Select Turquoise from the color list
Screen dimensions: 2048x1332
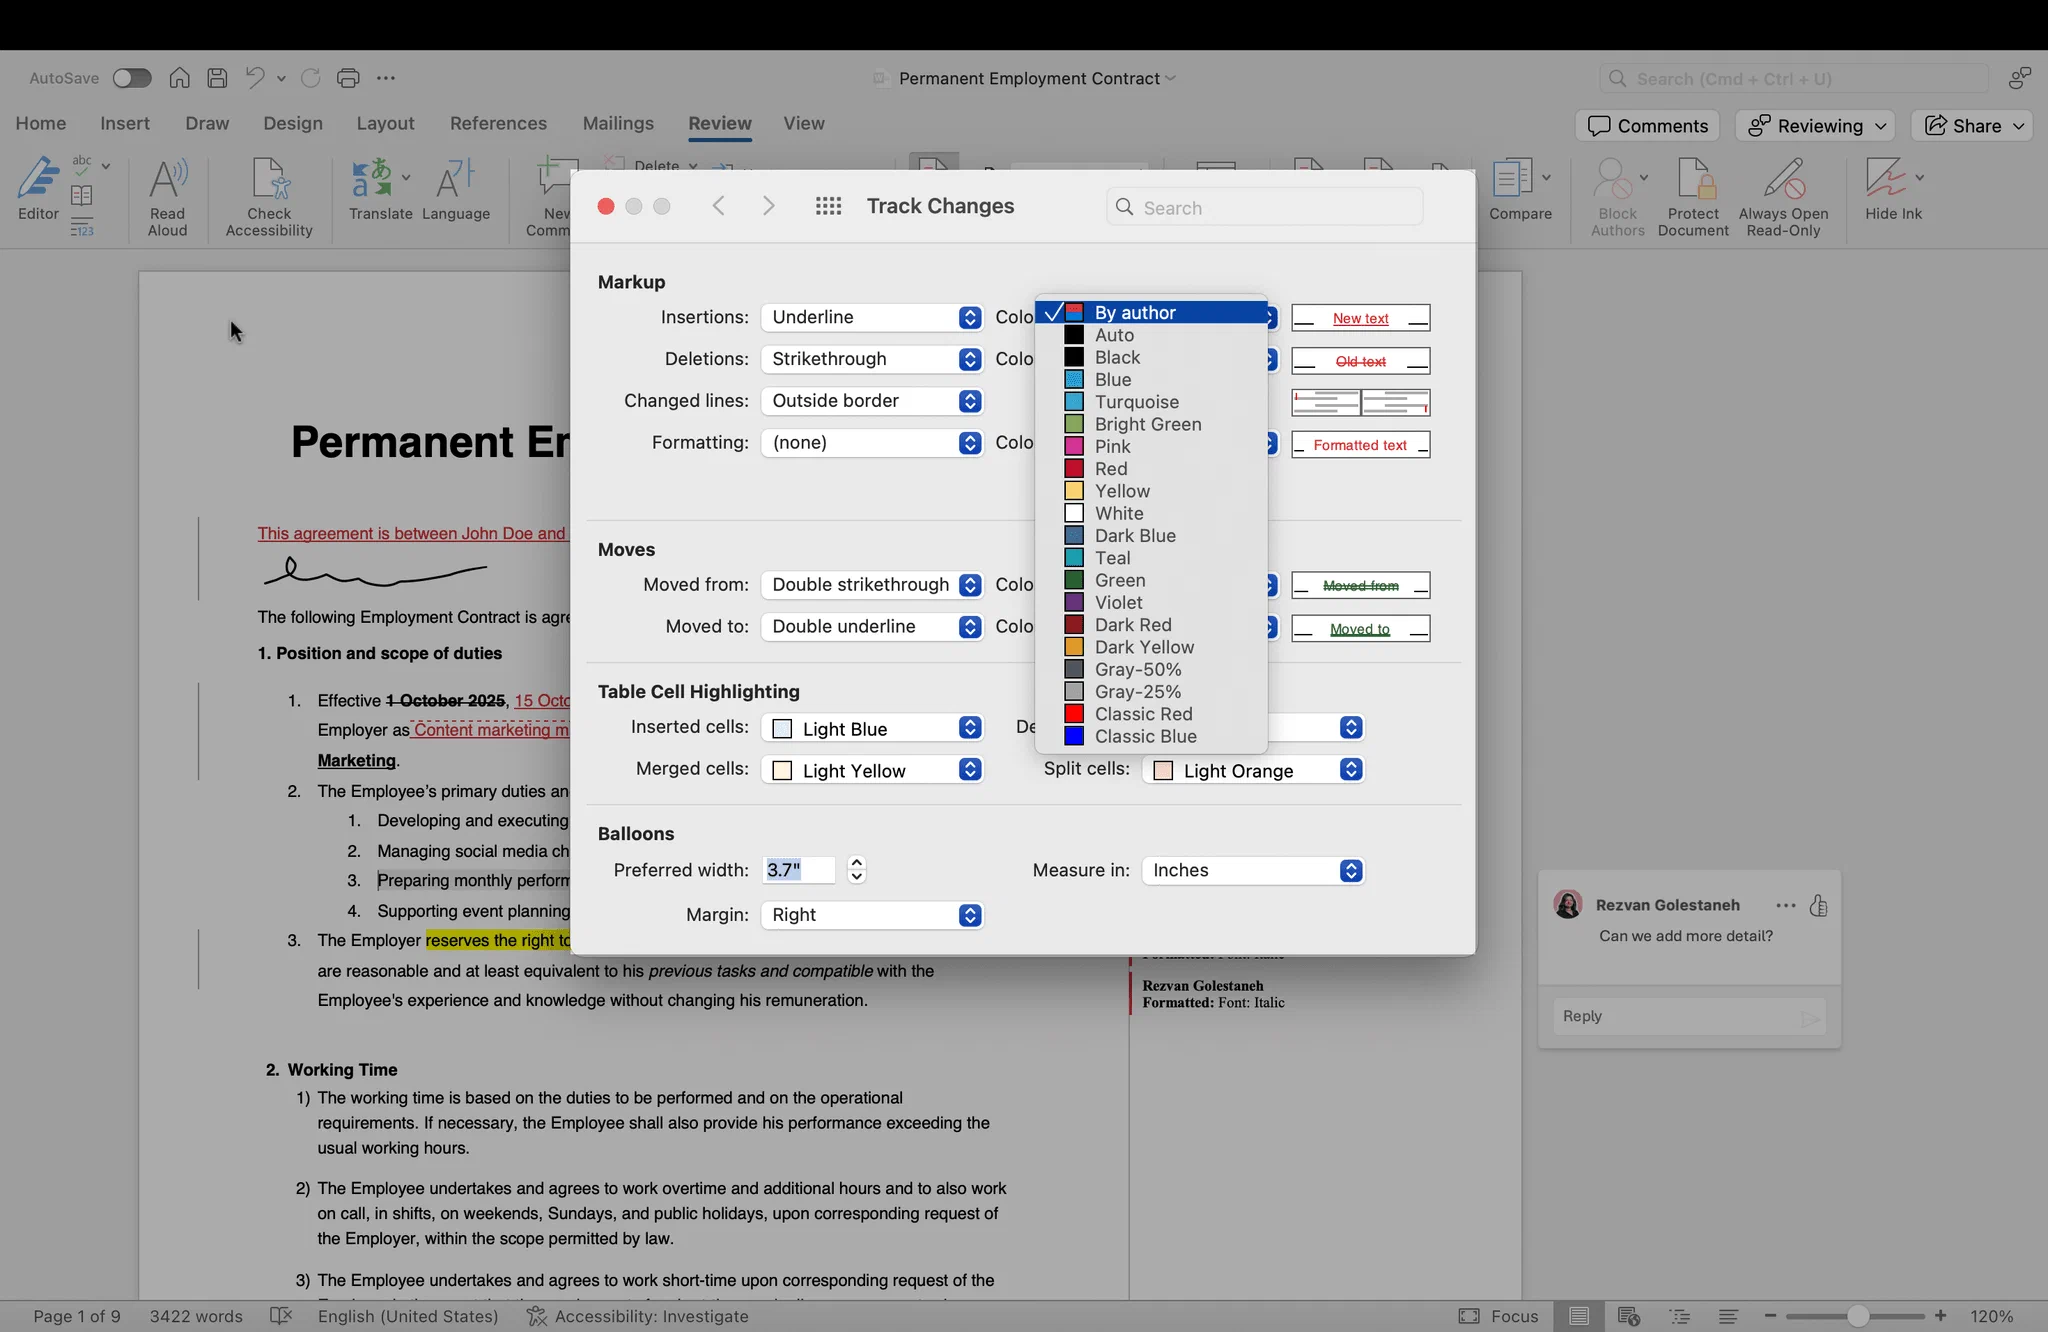click(x=1151, y=402)
